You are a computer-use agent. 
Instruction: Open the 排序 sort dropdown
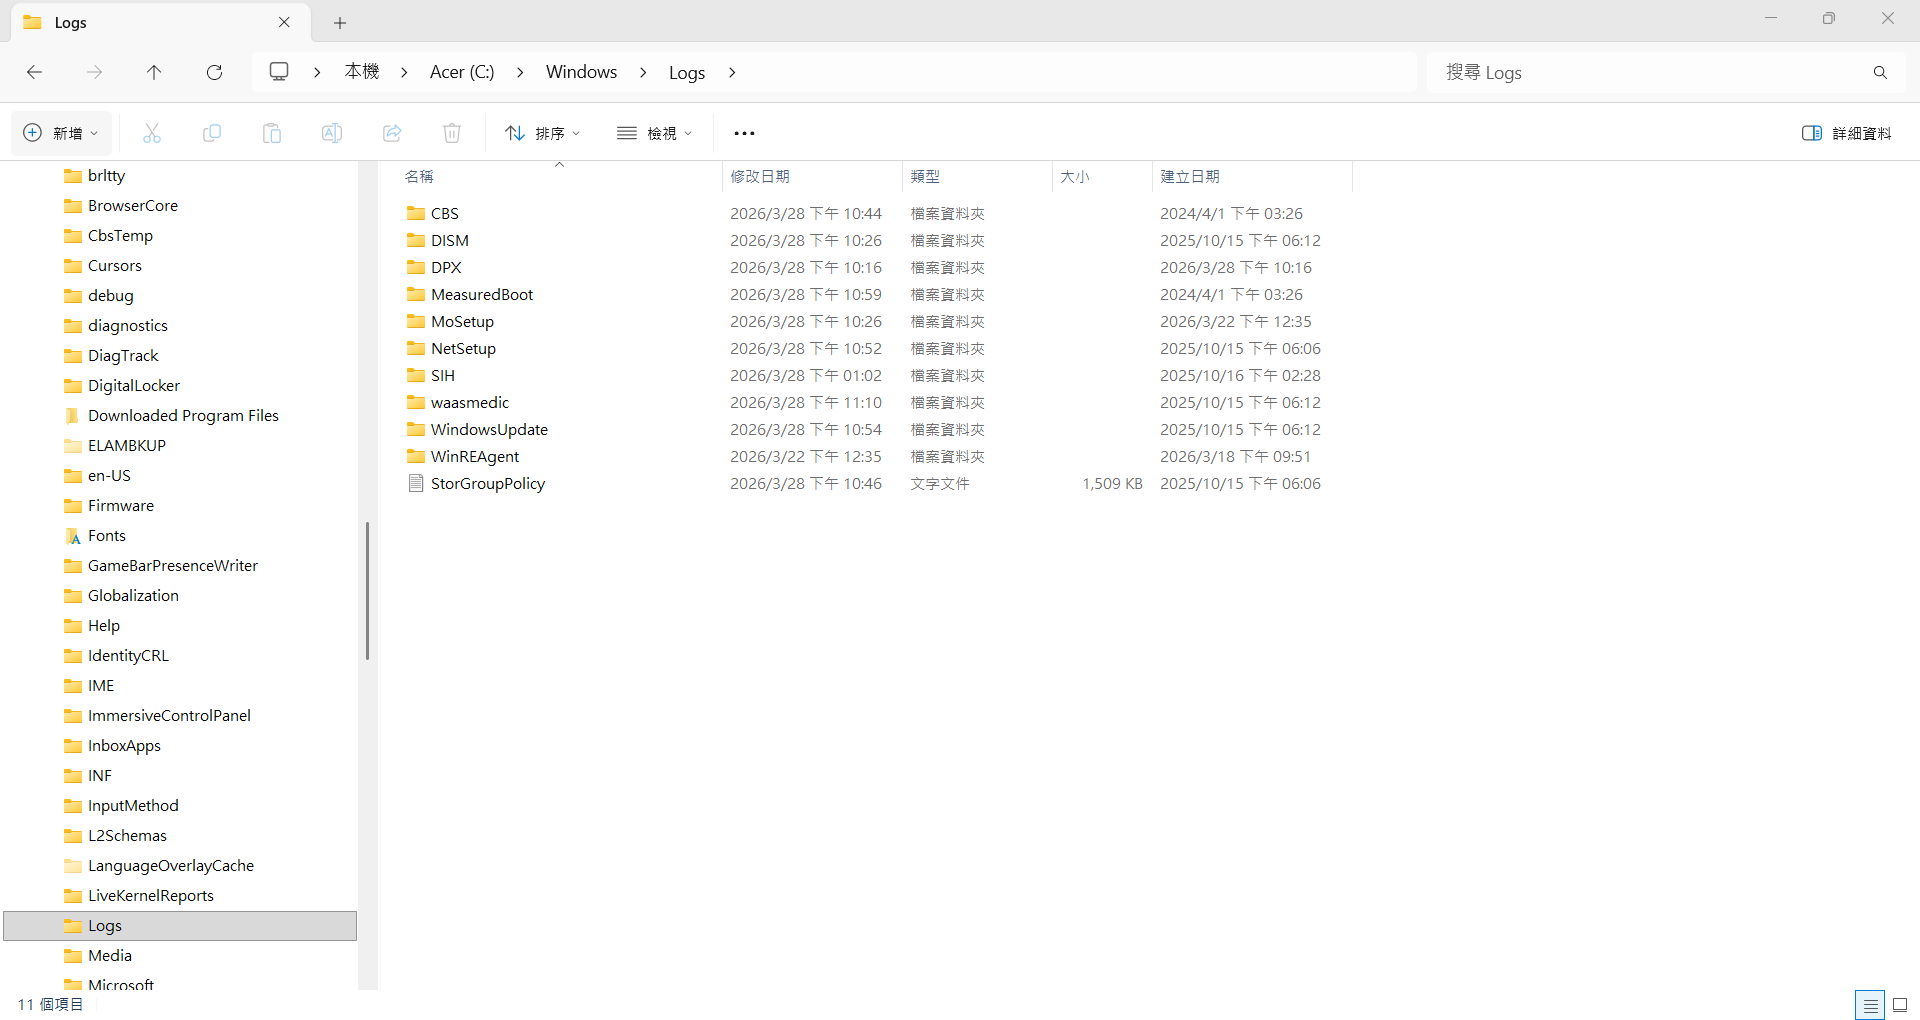[543, 133]
